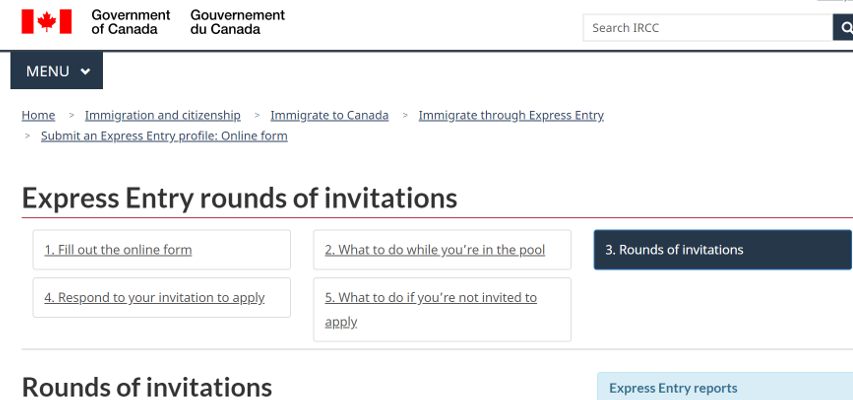Click the search magnifier icon button
This screenshot has width=853, height=400.
tap(843, 27)
